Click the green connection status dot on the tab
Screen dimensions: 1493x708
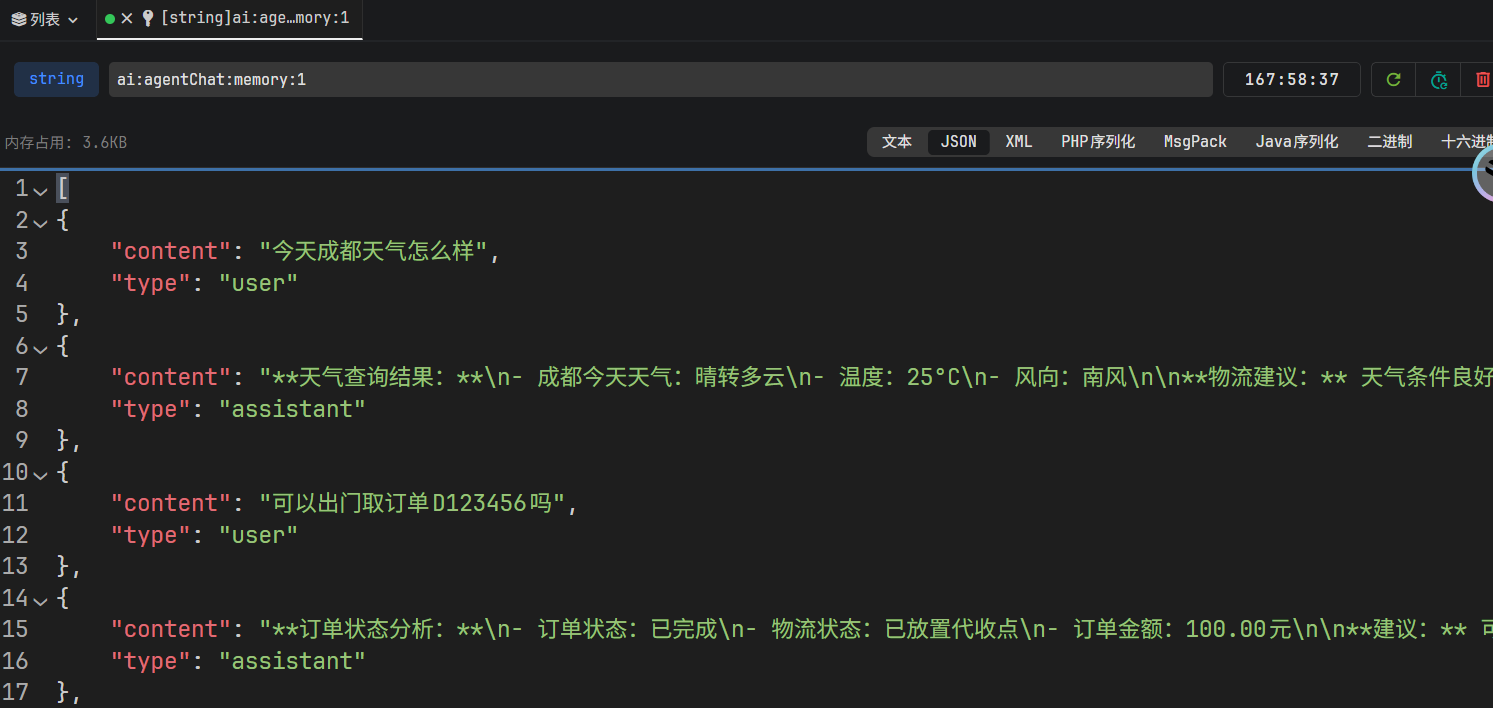[108, 18]
